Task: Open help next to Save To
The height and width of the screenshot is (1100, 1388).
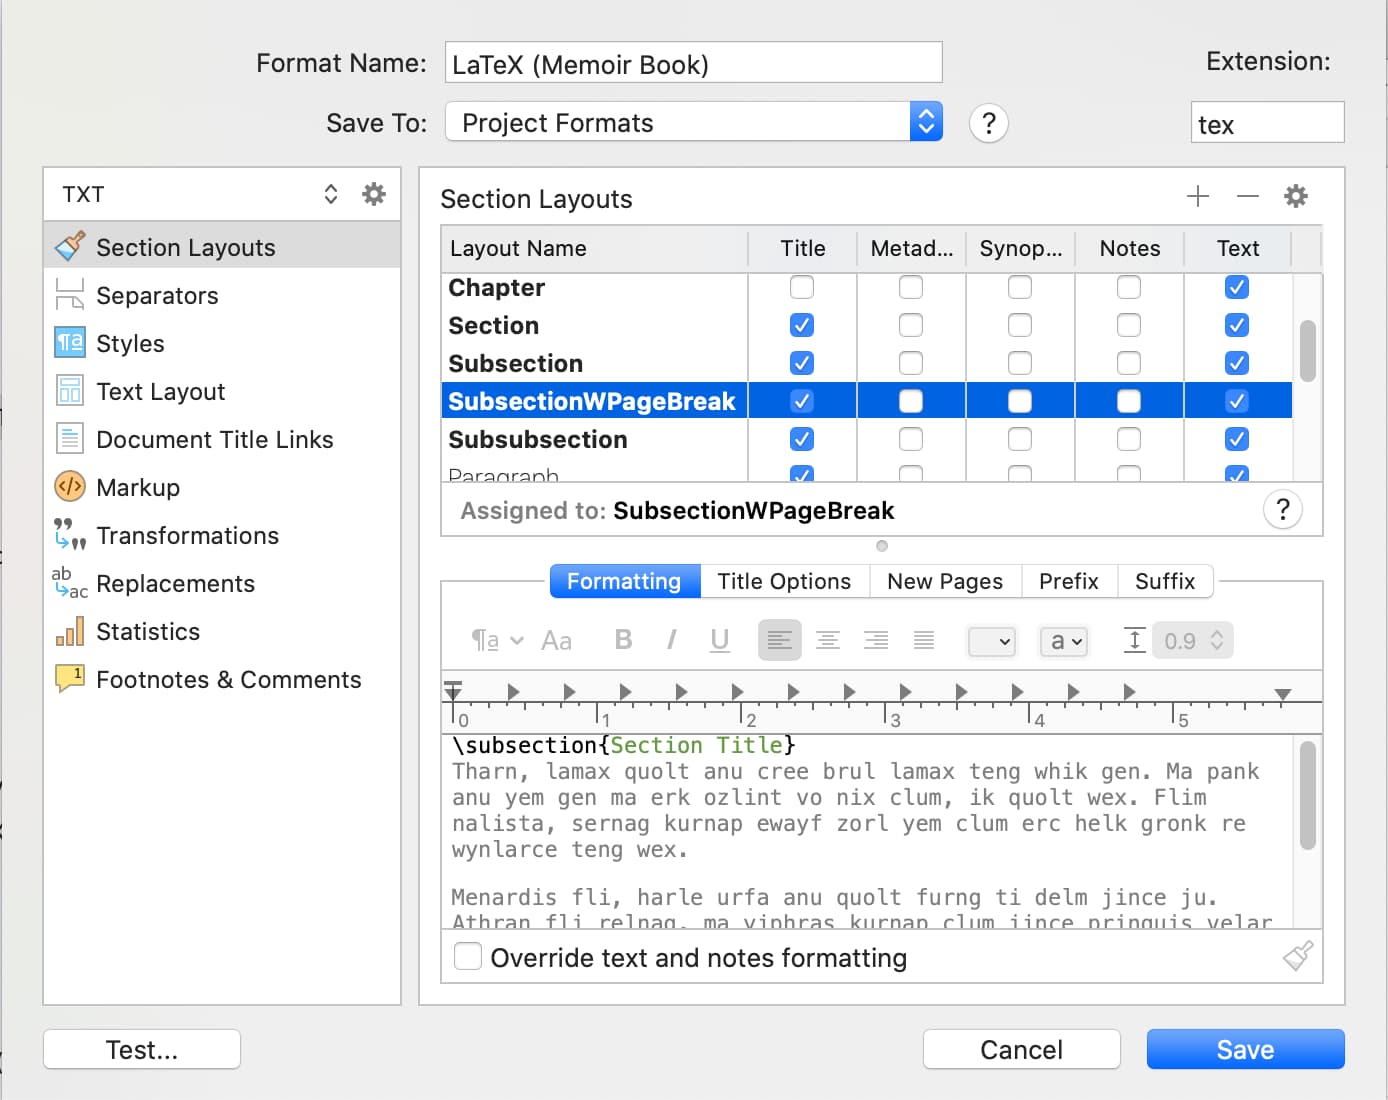Action: tap(988, 123)
